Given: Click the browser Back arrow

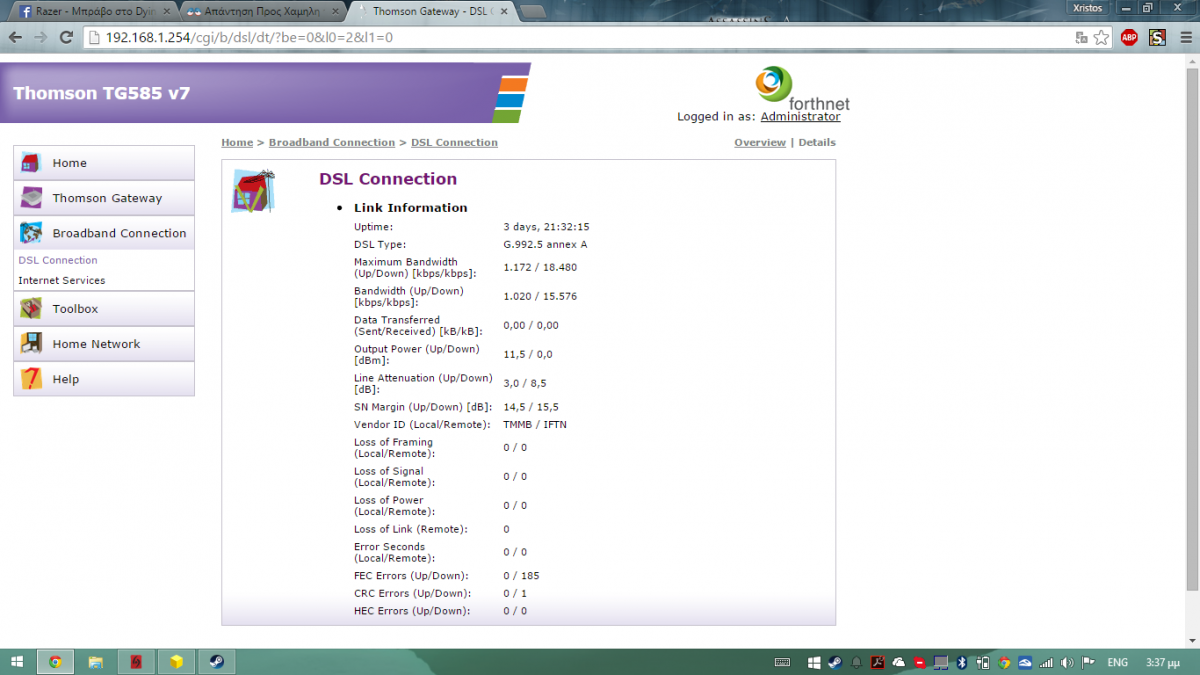Looking at the screenshot, I should 16,37.
